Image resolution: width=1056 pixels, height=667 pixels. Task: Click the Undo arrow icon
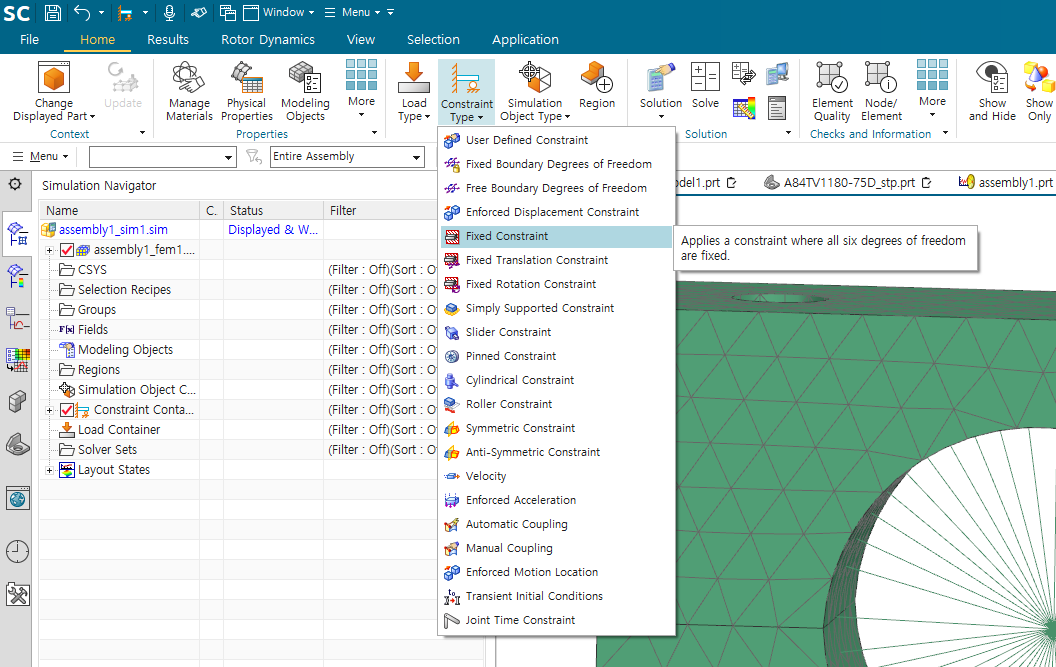(82, 12)
